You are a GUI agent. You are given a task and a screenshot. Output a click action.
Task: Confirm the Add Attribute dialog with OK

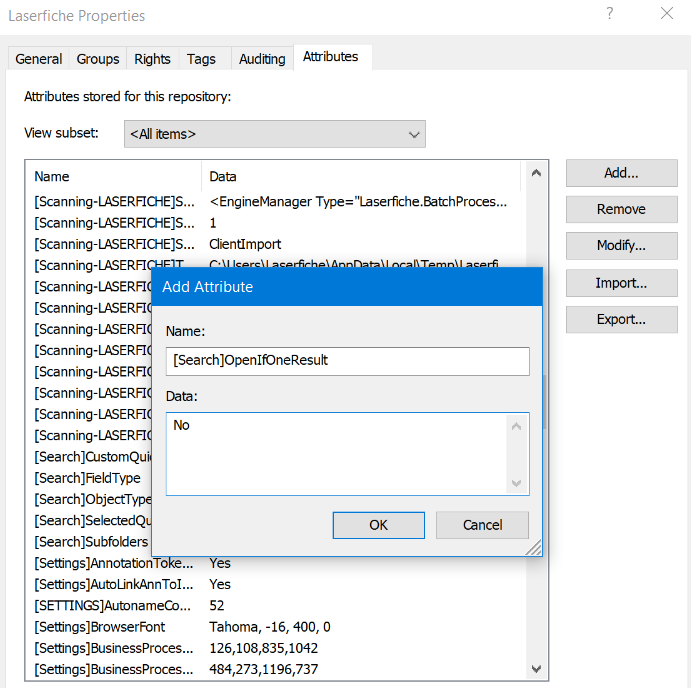click(x=379, y=525)
